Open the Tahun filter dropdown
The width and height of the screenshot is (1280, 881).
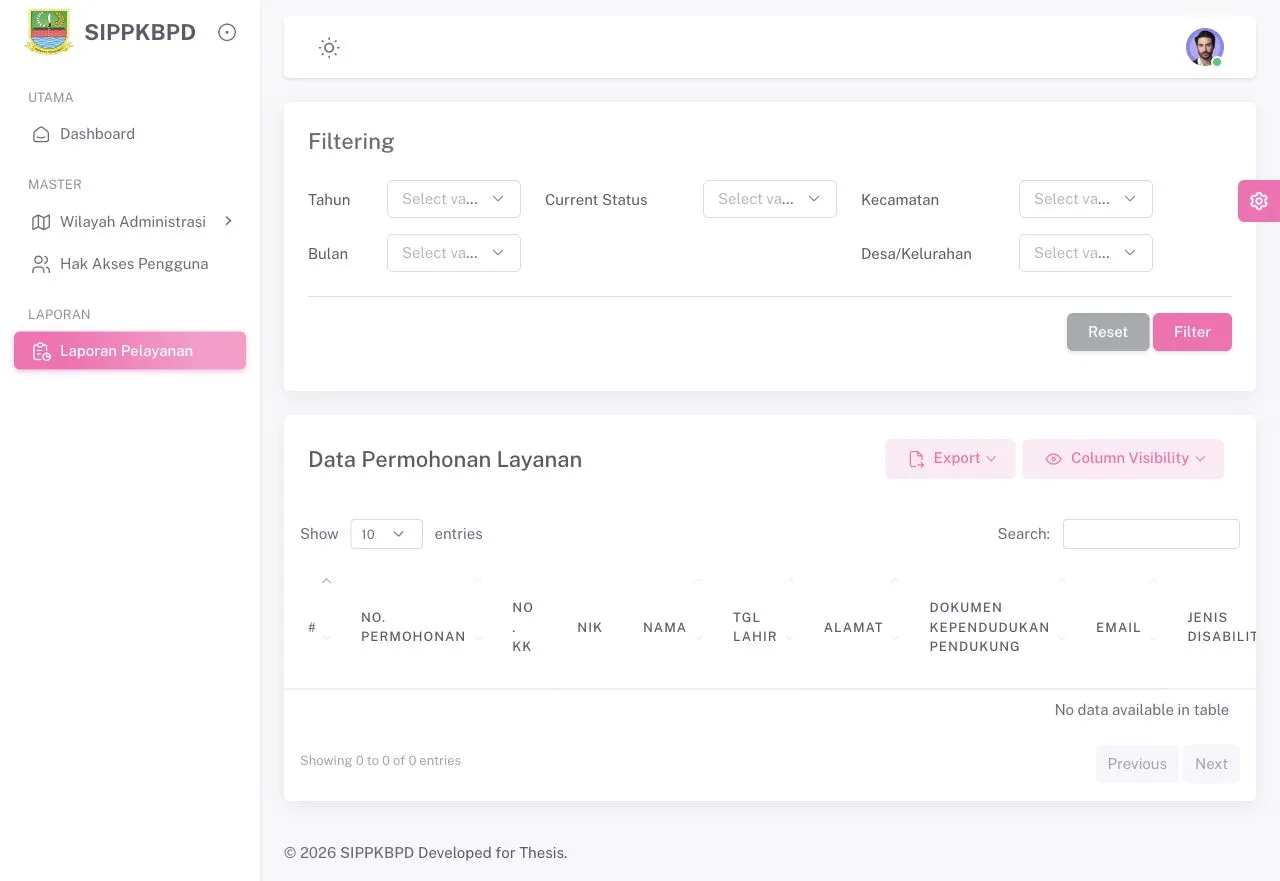[x=454, y=199]
